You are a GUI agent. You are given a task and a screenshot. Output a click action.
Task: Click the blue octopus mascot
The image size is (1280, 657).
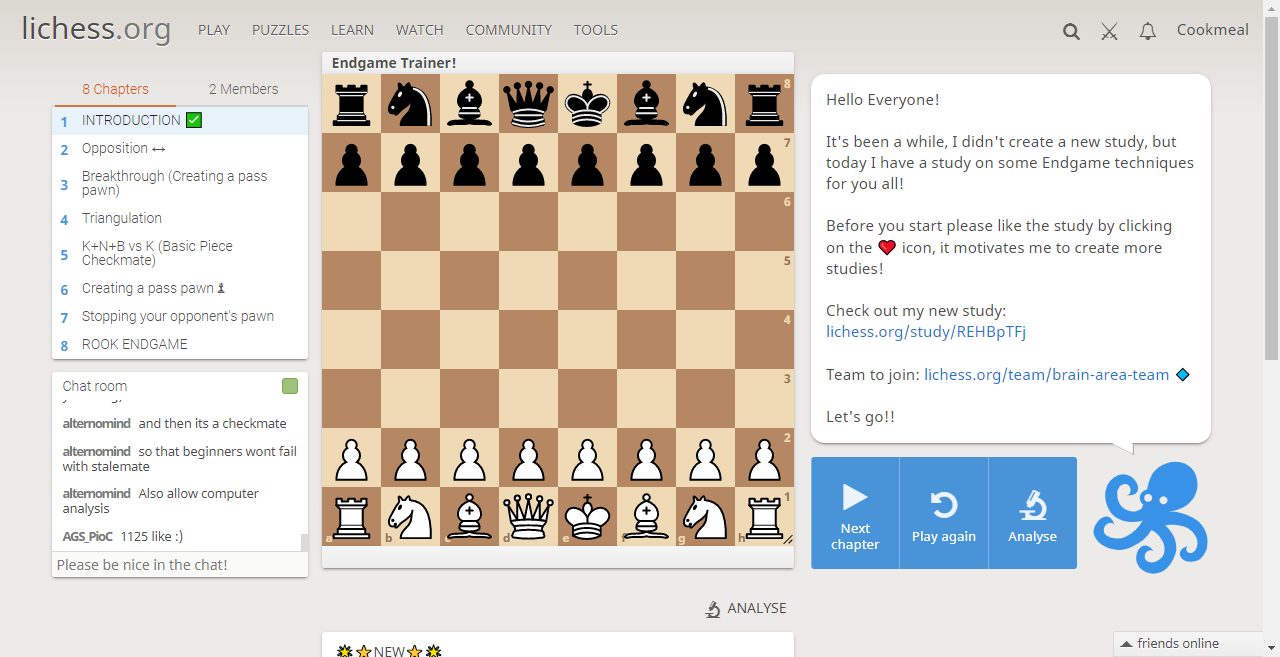(x=1151, y=516)
